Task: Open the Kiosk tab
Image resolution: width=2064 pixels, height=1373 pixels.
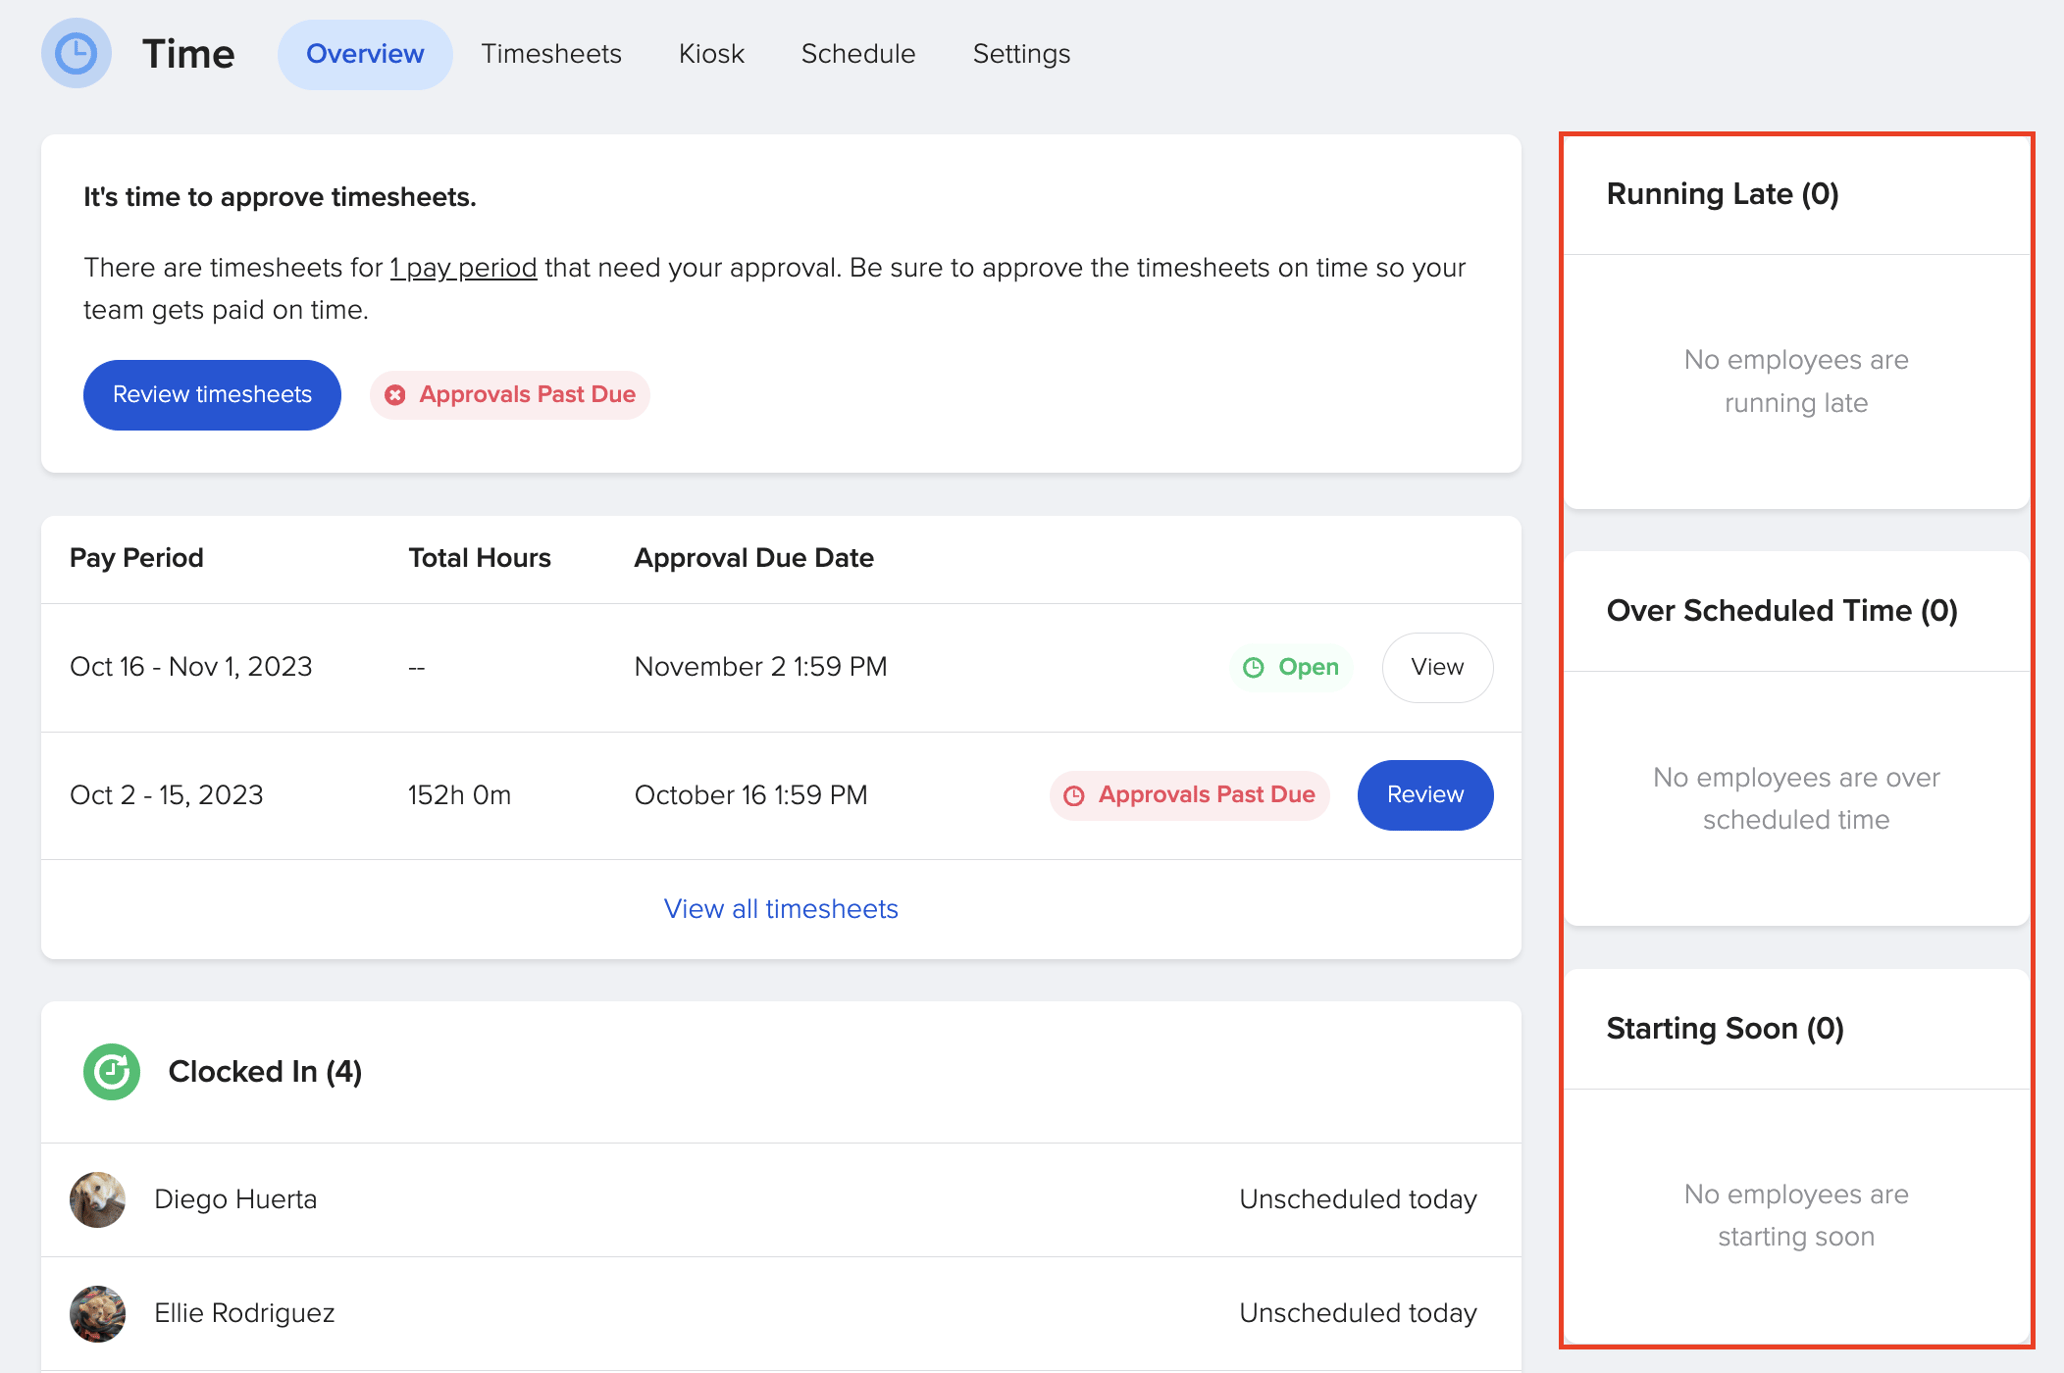Action: pyautogui.click(x=710, y=54)
